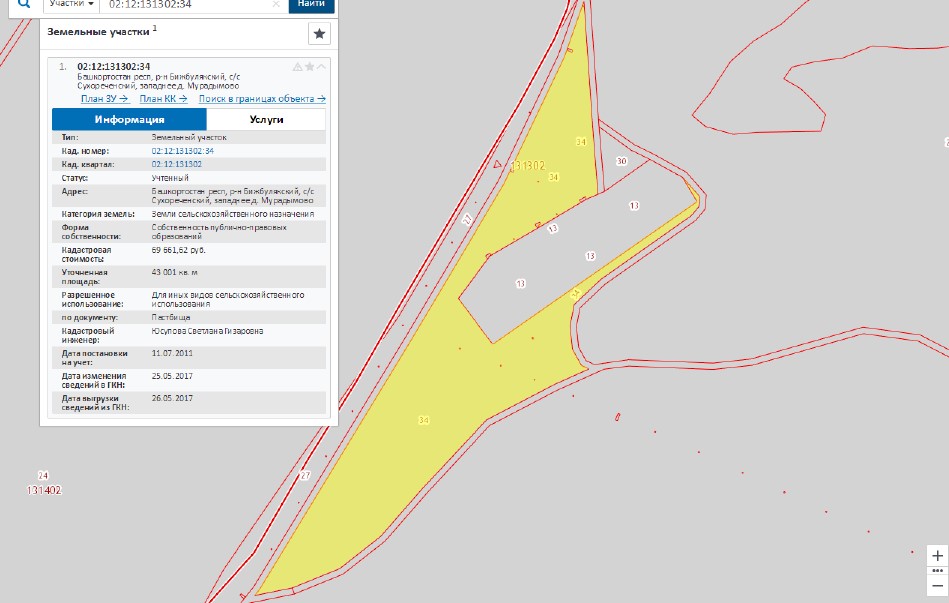Zoom in the map with plus button
This screenshot has height=603, width=949.
coord(937,555)
